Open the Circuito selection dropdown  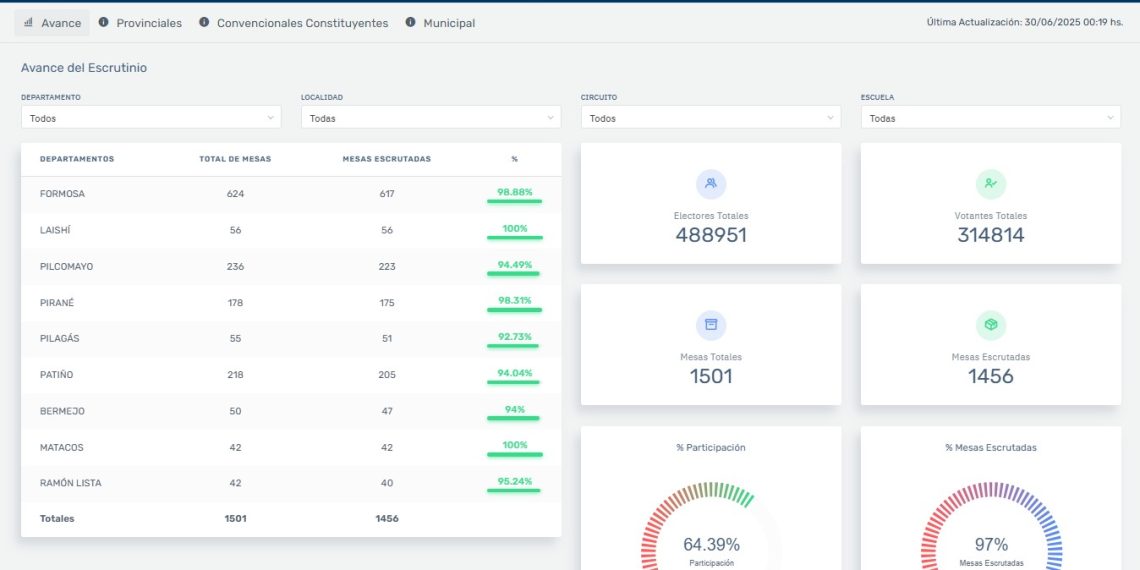coord(711,118)
